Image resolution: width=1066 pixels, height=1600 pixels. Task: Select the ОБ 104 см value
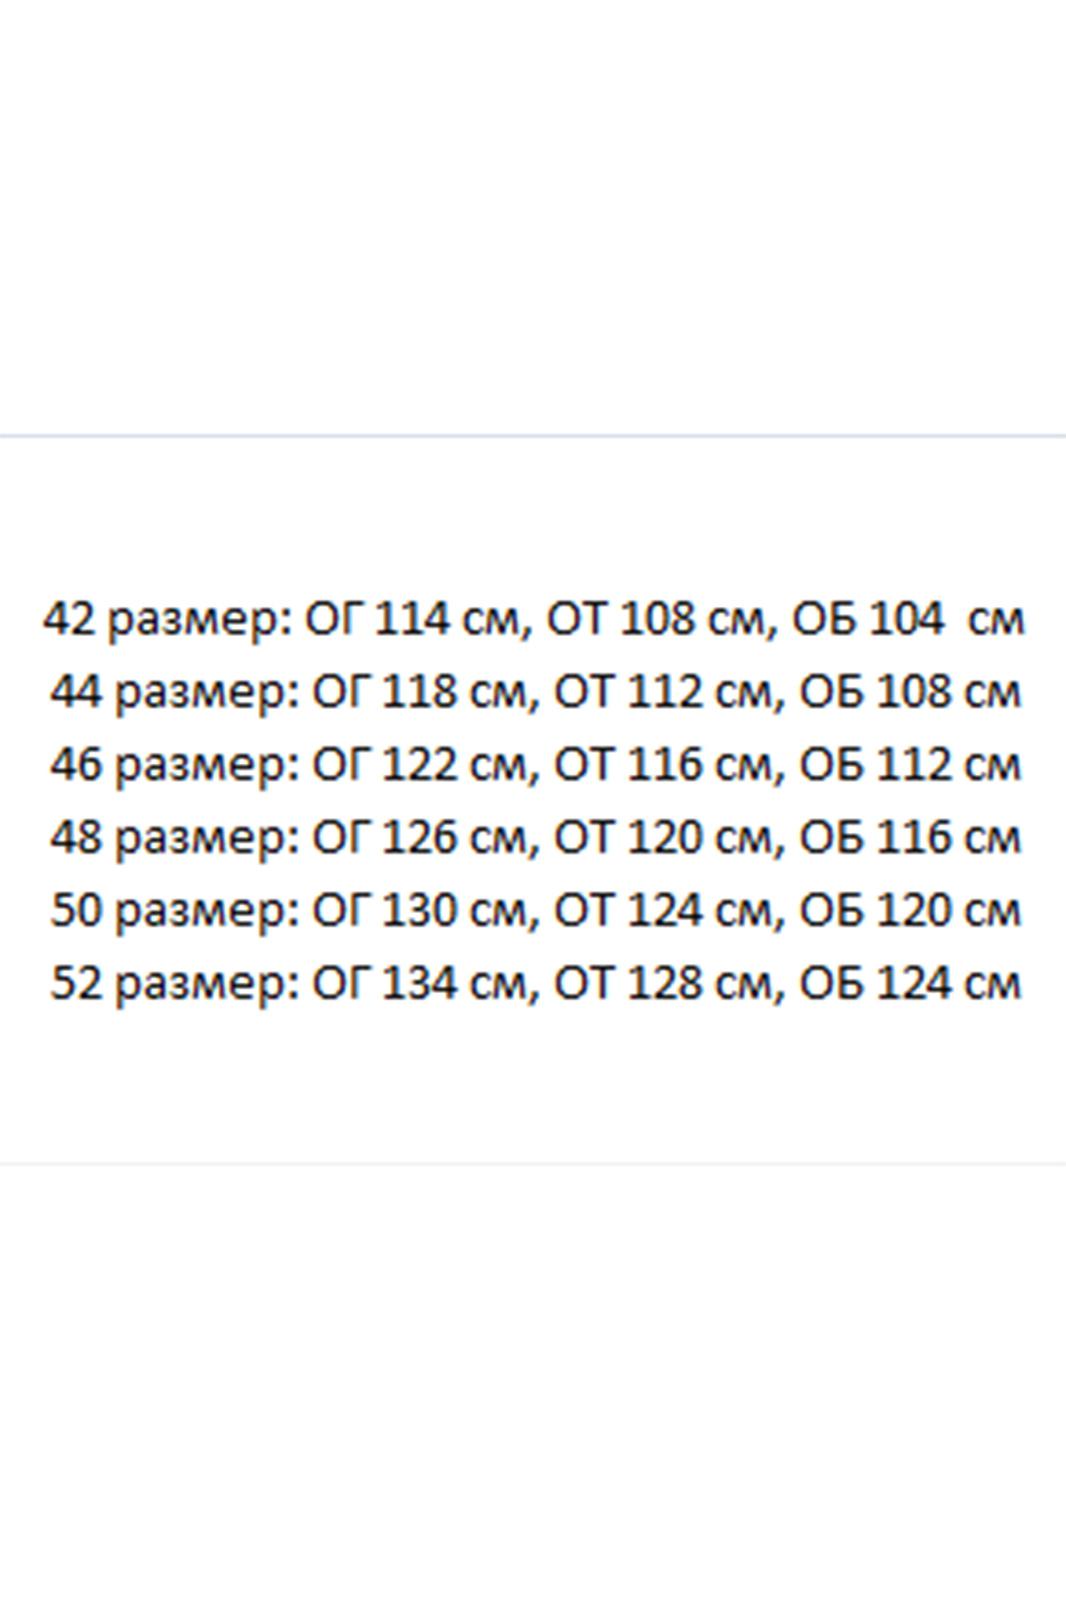pyautogui.click(x=908, y=620)
